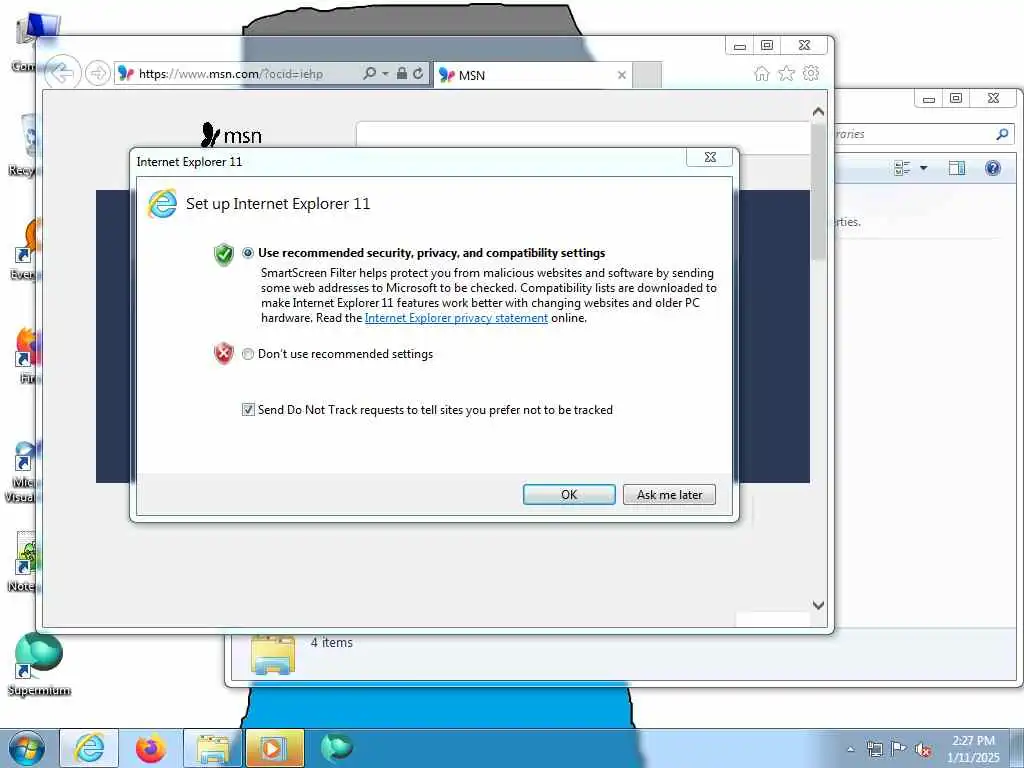Open a new blank tab

647,74
